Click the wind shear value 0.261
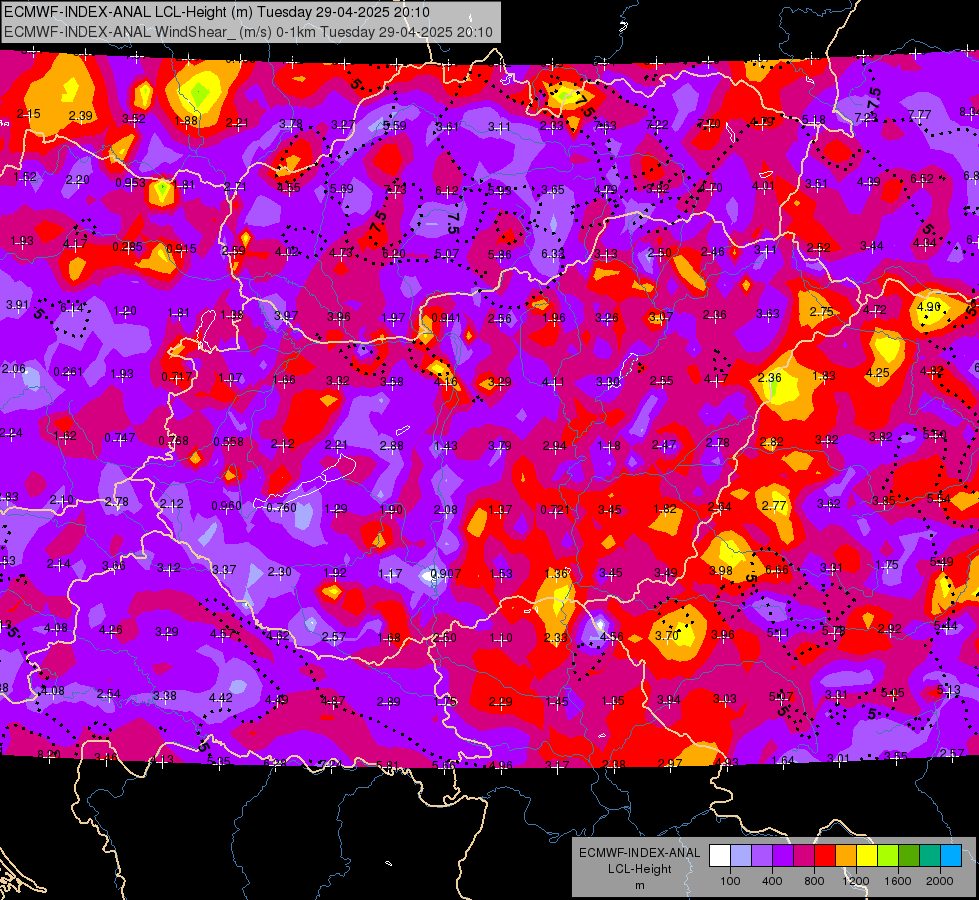The image size is (979, 900). coord(68,372)
